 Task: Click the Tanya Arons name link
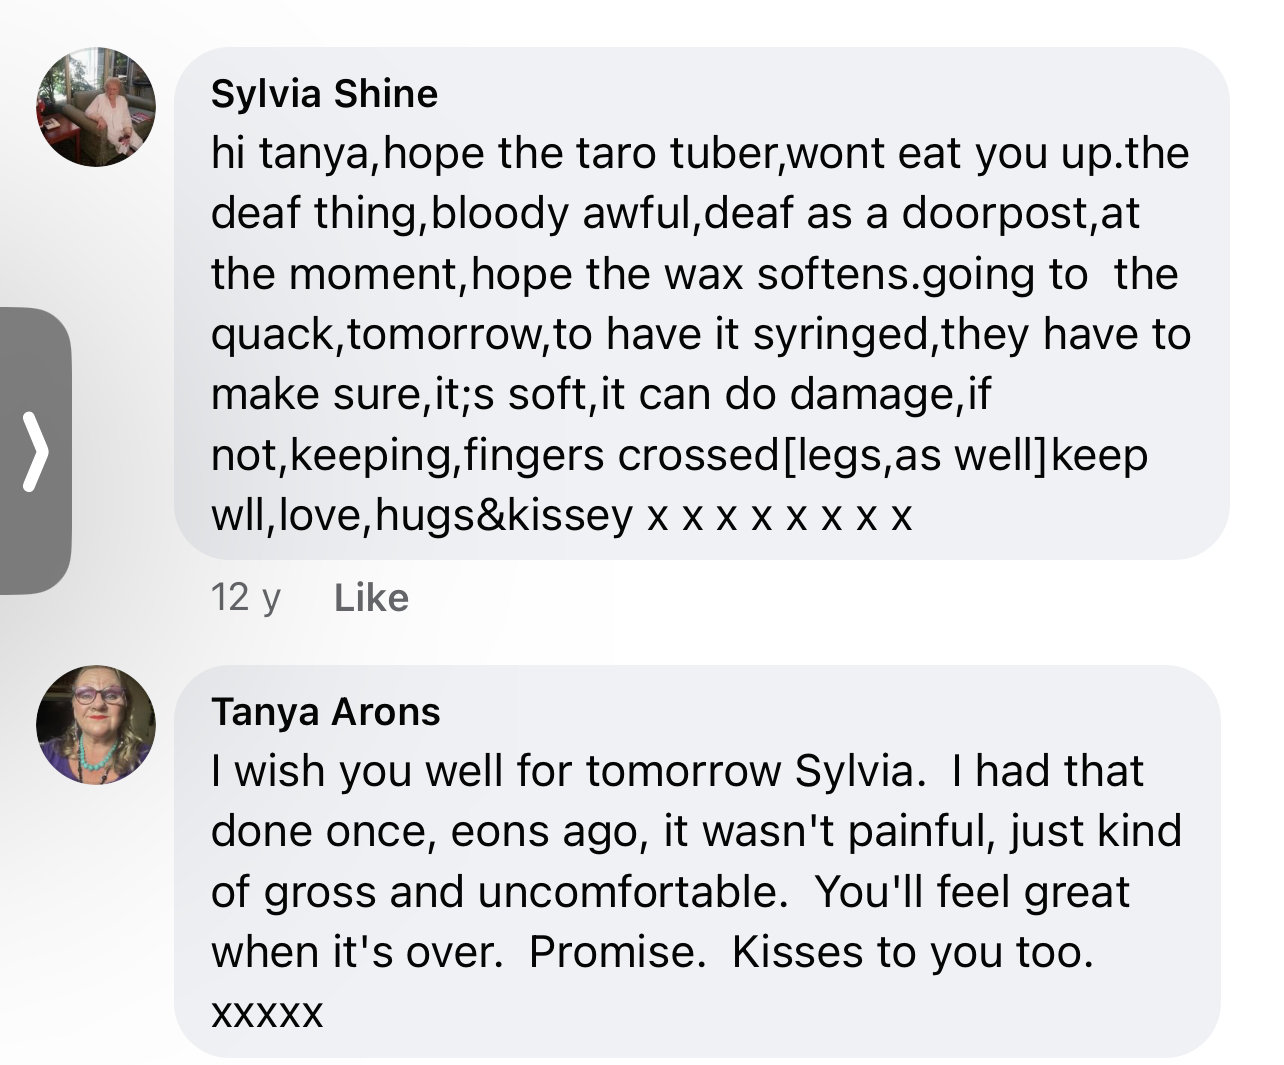pyautogui.click(x=326, y=712)
